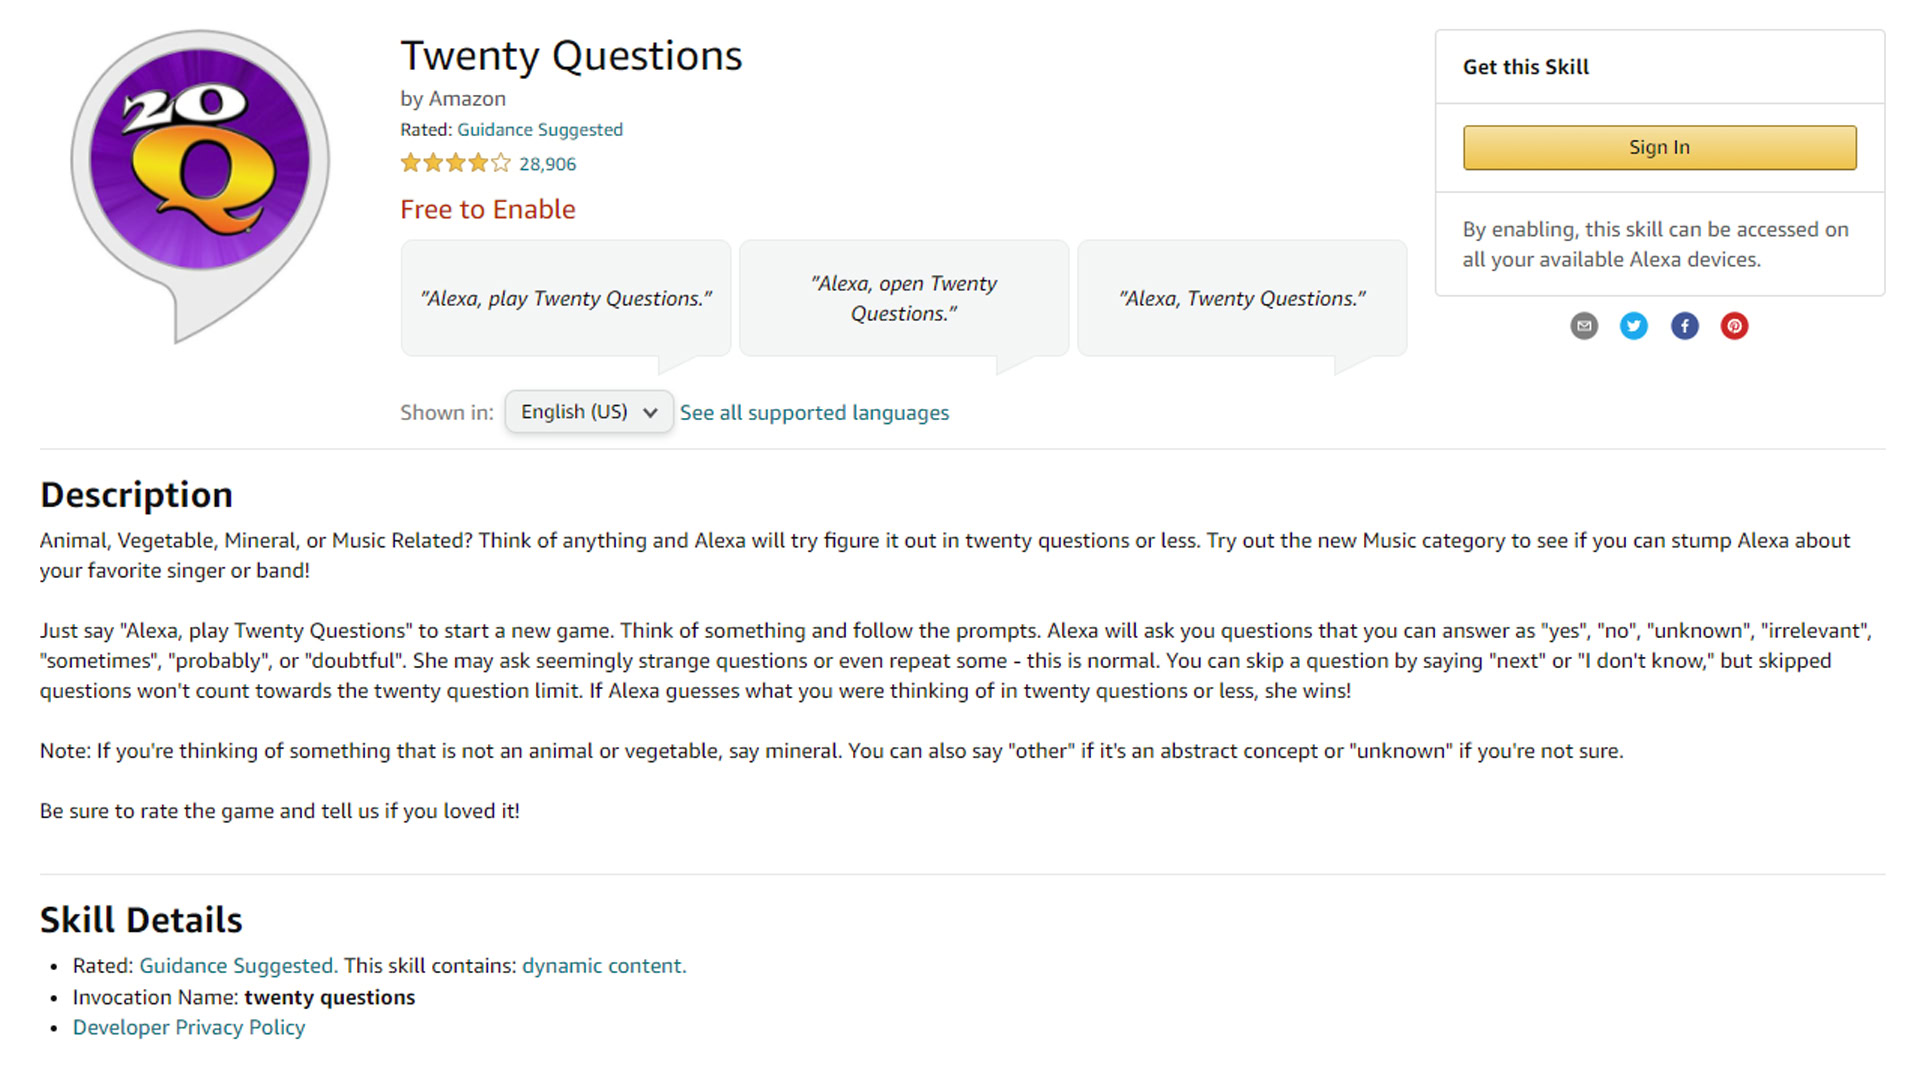Share skill on Pinterest

[x=1735, y=326]
